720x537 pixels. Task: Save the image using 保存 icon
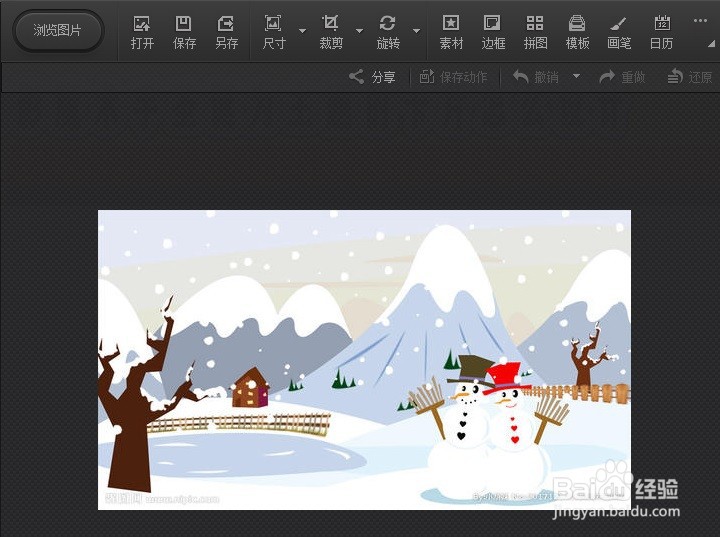pos(184,33)
